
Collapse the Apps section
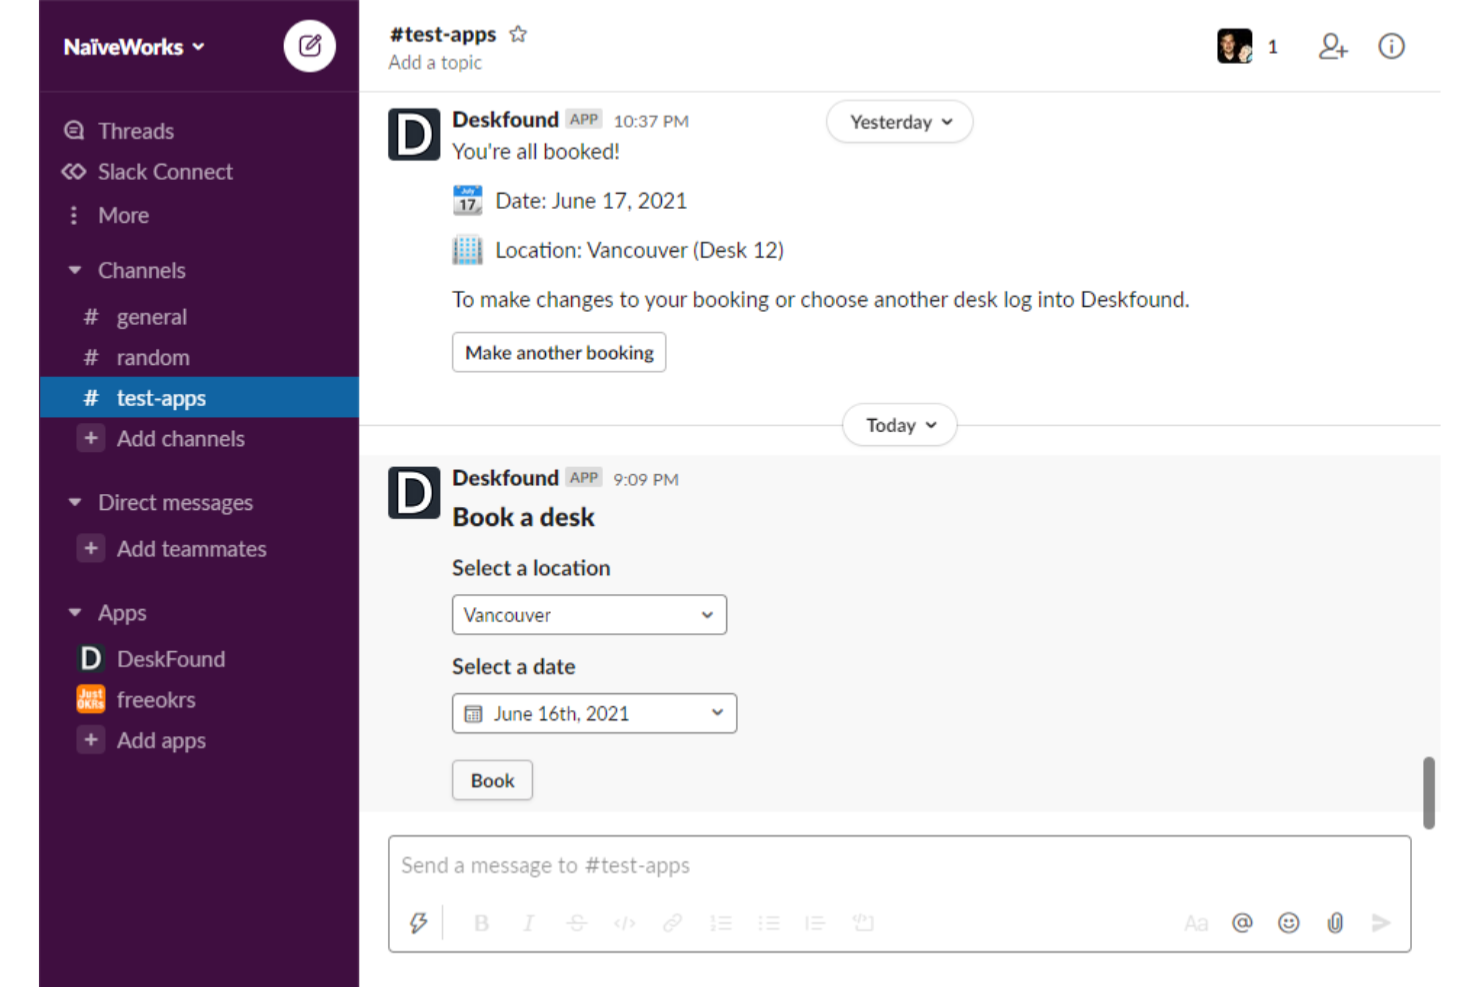pos(75,612)
